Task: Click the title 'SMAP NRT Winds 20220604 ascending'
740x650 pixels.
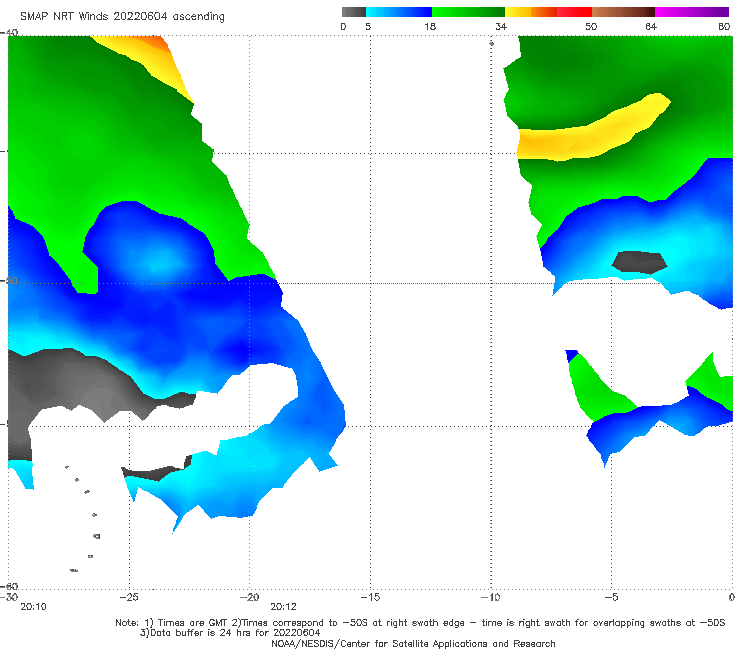Action: [122, 17]
